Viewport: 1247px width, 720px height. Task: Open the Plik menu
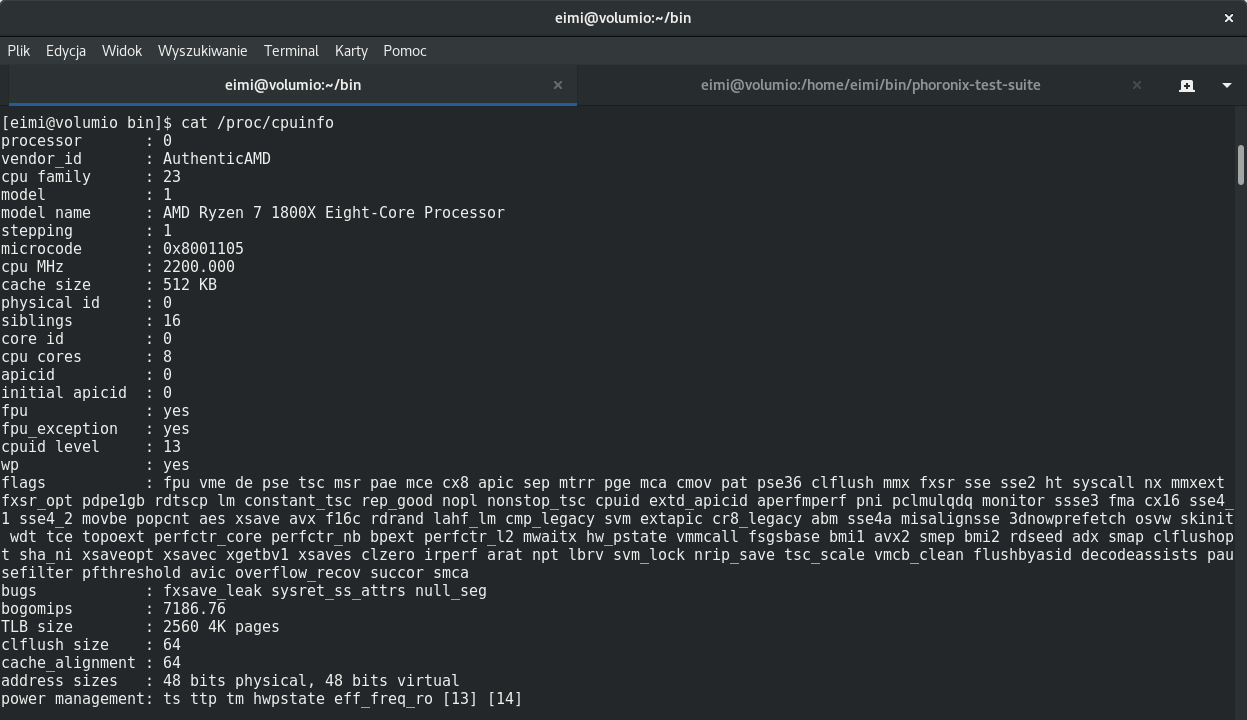point(18,50)
